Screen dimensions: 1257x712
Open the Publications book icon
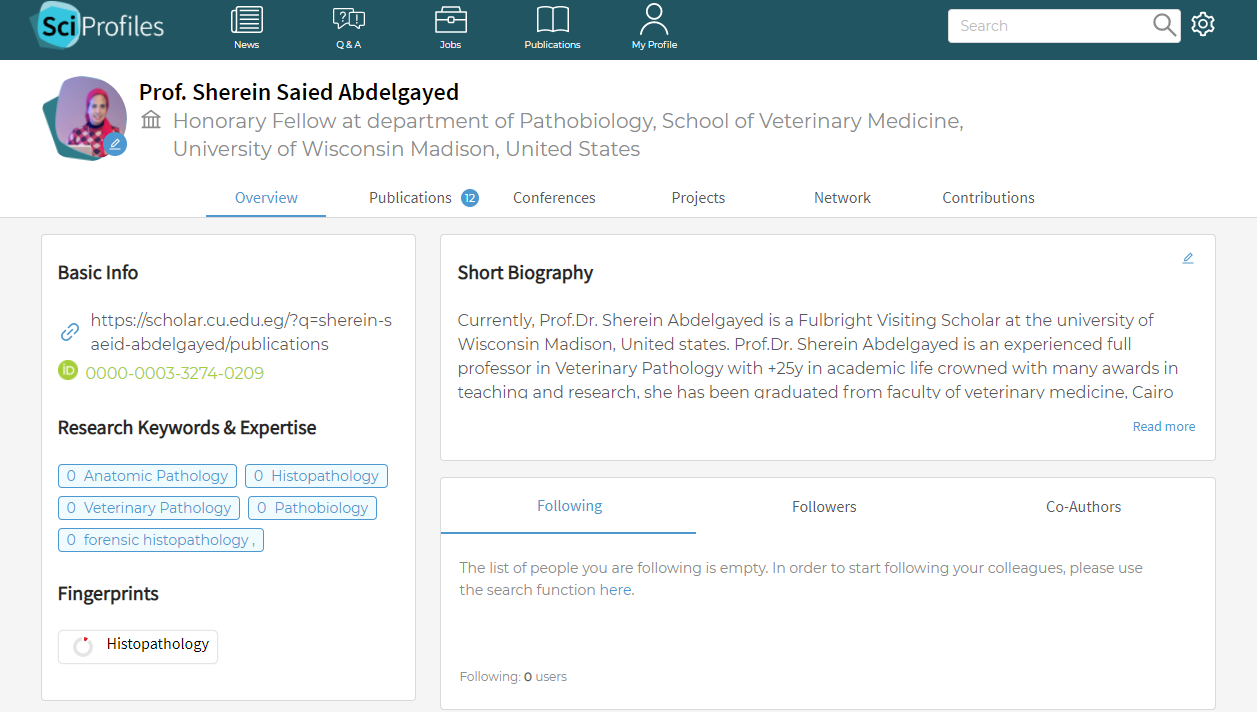[x=552, y=19]
